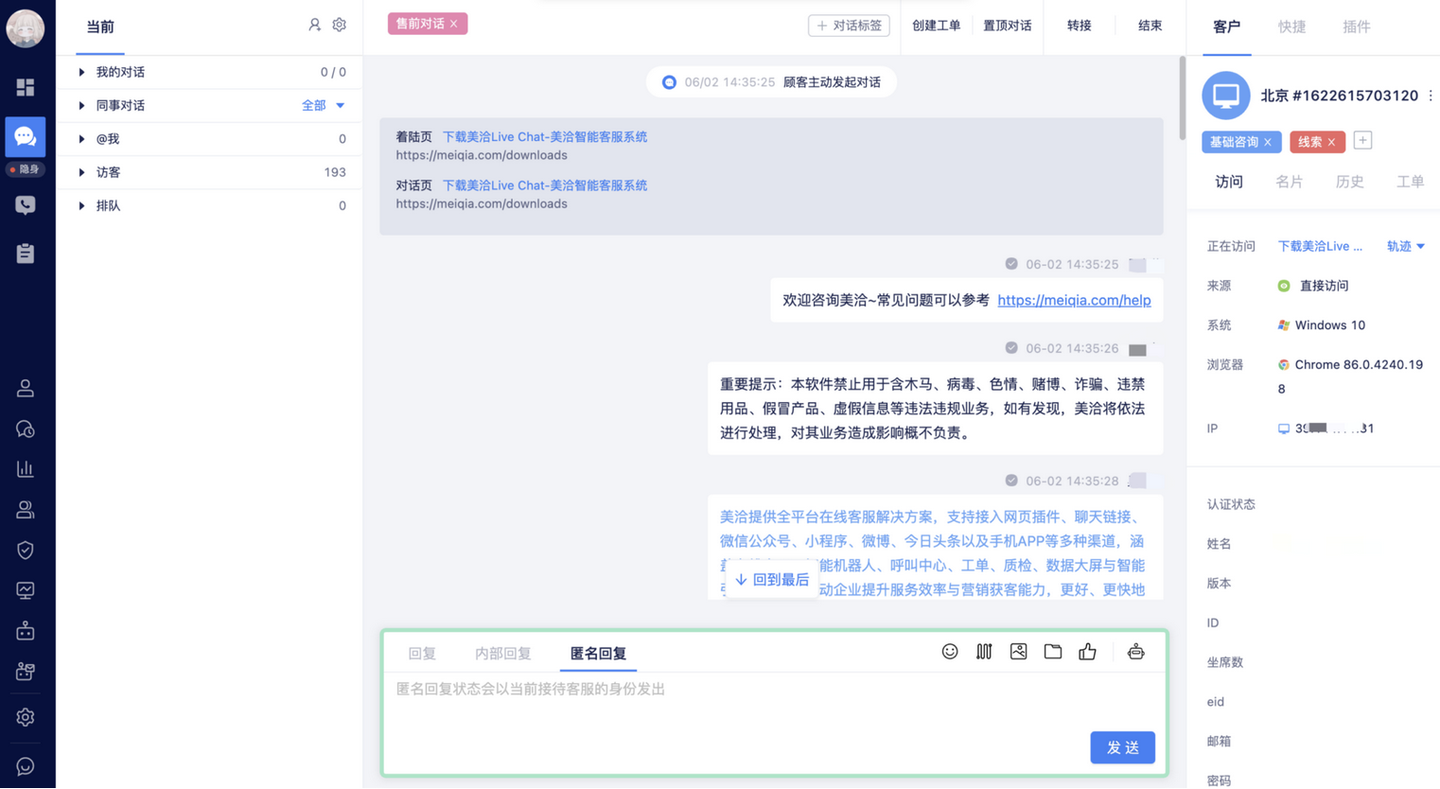Open the meiqia.com/help link
The image size is (1440, 789).
[1074, 300]
